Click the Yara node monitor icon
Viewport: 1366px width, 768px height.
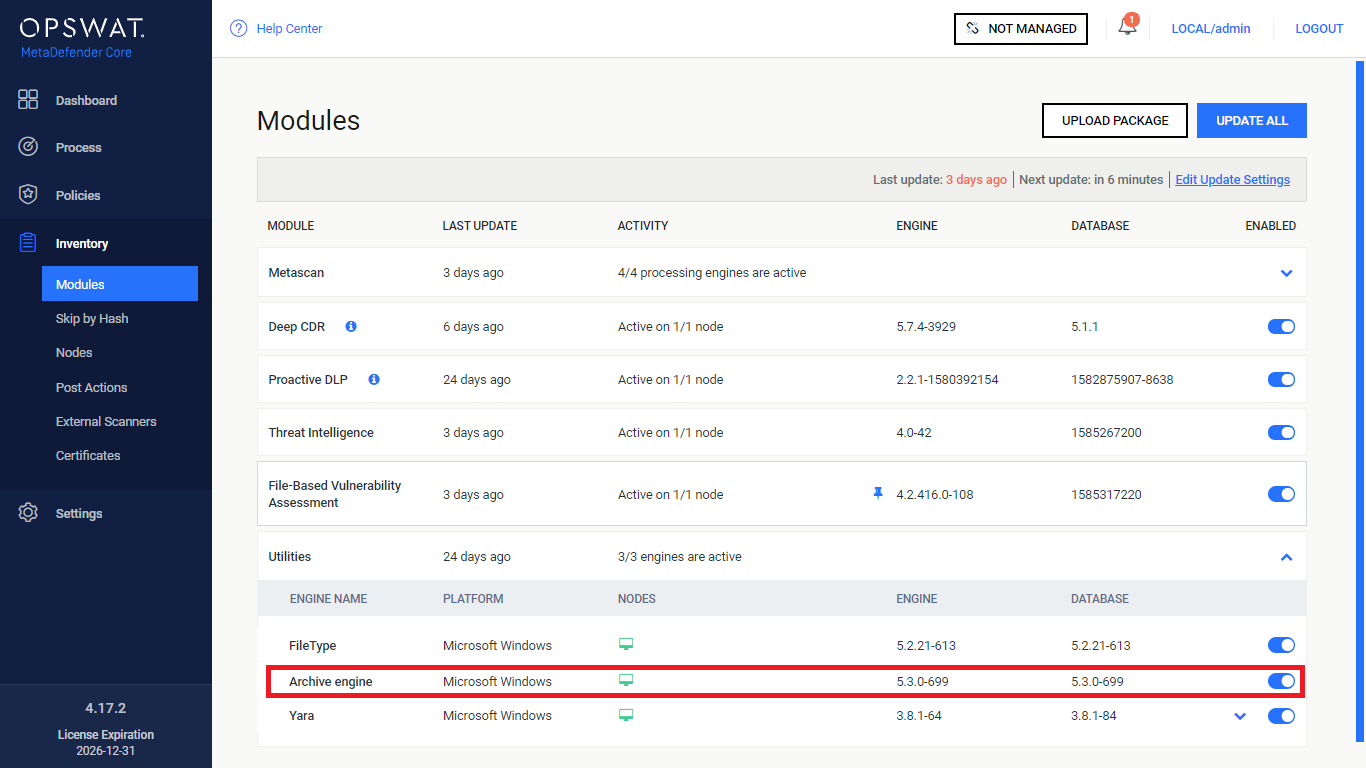tap(626, 714)
